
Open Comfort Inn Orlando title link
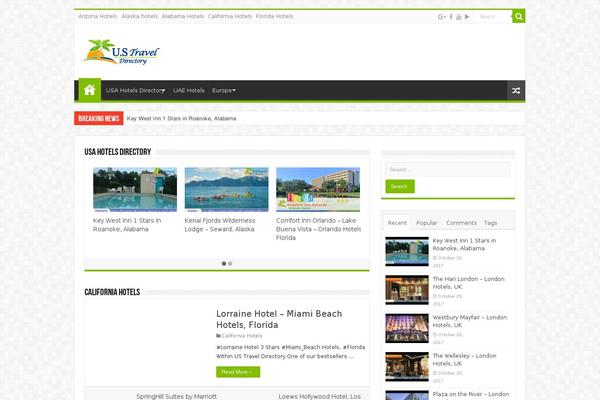point(318,229)
